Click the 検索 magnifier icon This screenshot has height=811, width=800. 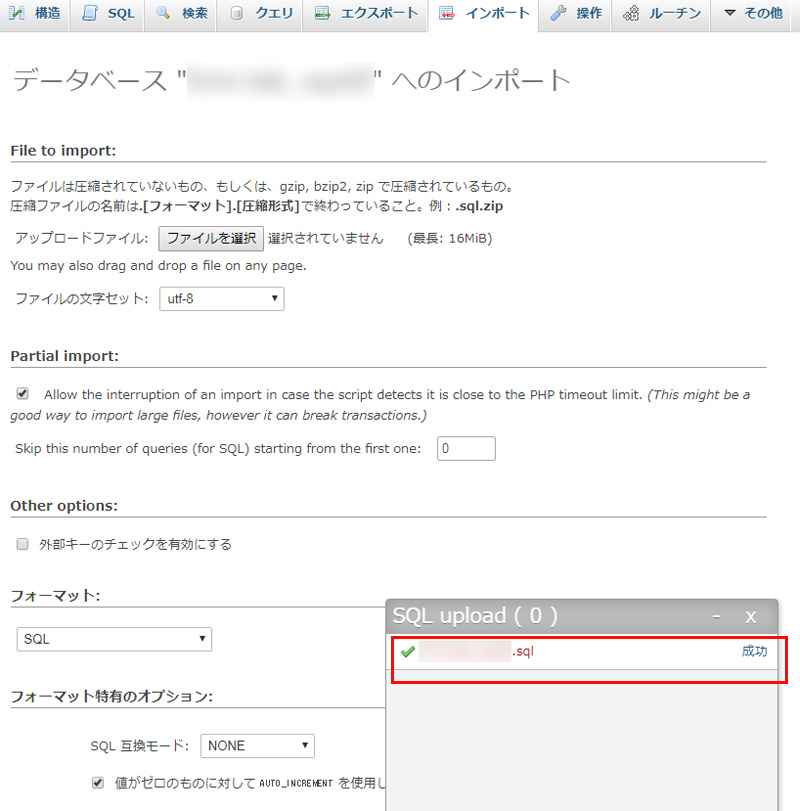(163, 13)
